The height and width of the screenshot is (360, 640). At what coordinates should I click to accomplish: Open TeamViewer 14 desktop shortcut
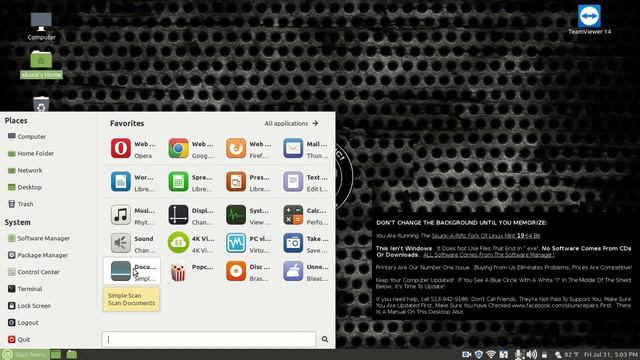[589, 19]
